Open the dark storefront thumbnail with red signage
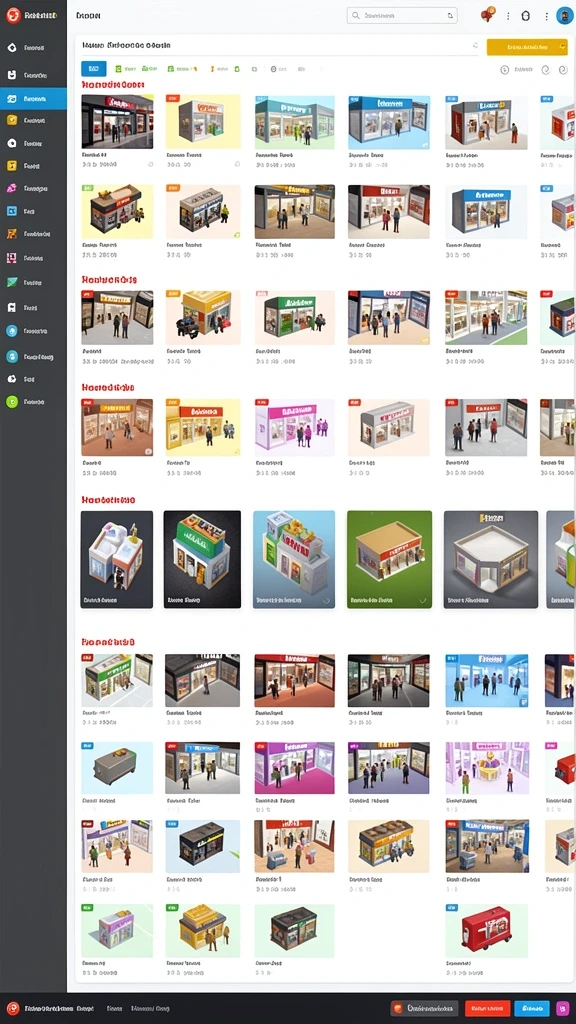This screenshot has width=576, height=1024. pos(118,122)
